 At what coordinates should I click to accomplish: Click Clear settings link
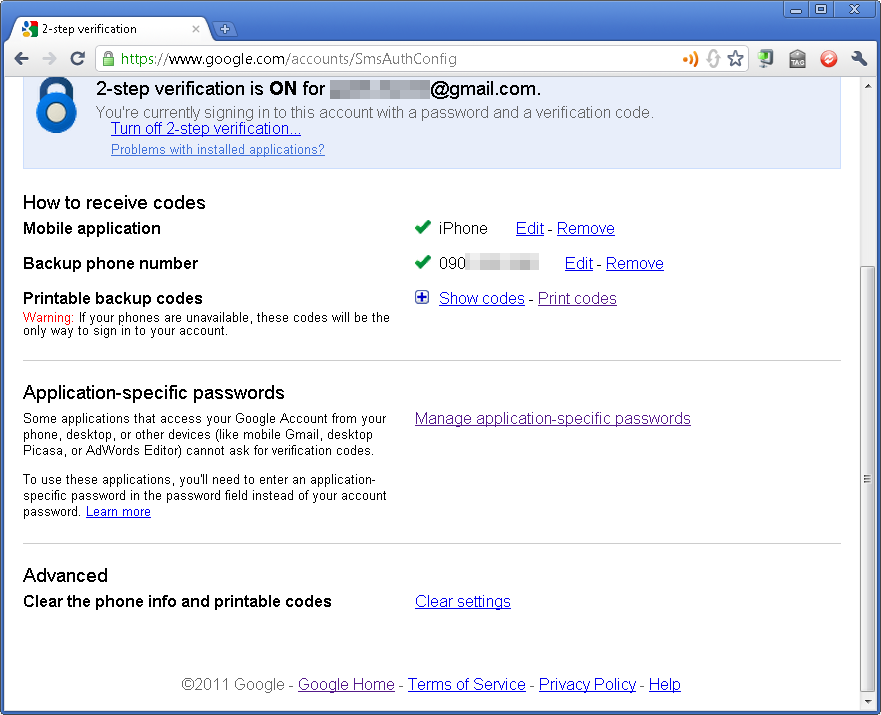462,602
